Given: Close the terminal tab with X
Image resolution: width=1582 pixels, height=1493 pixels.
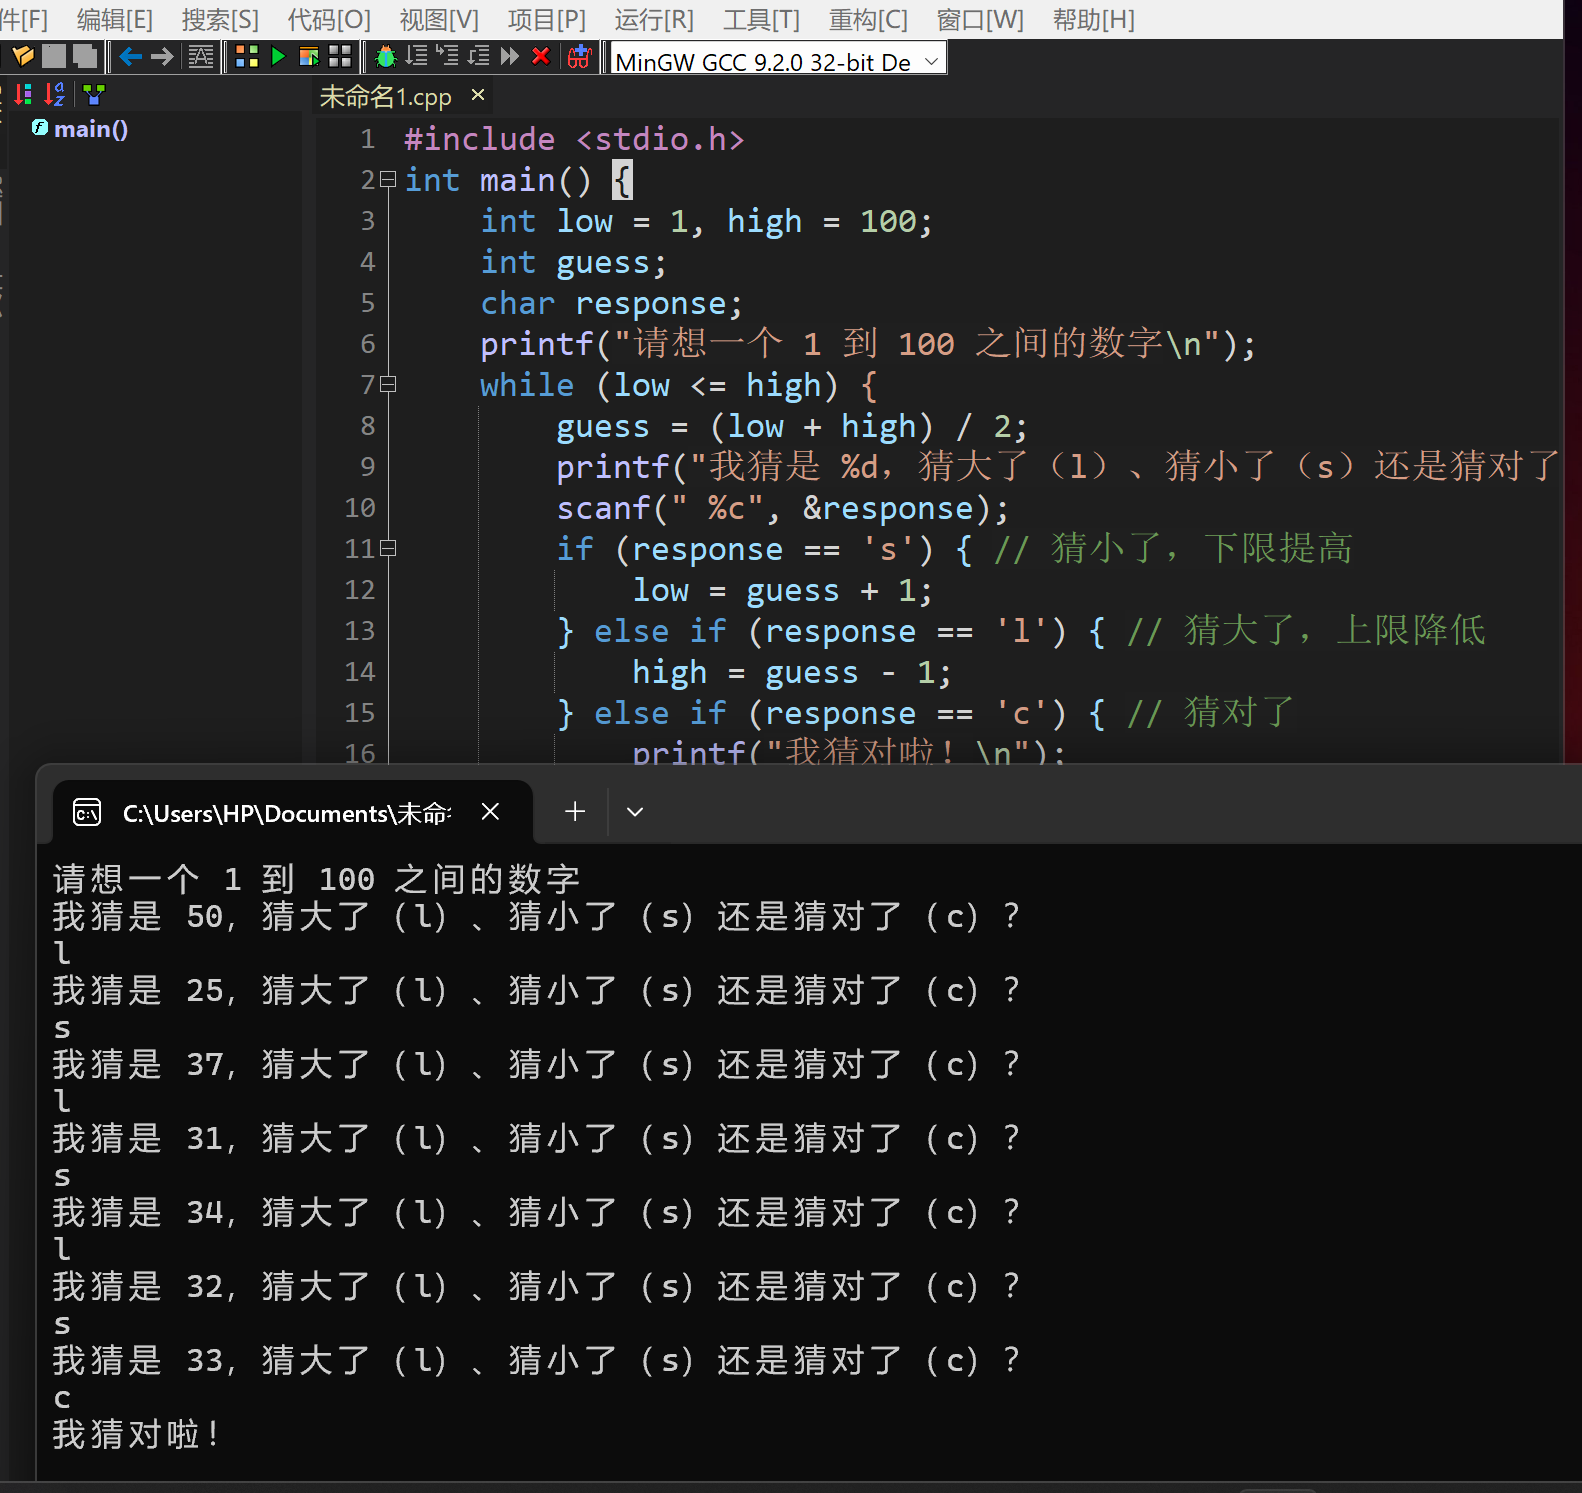Looking at the screenshot, I should [x=490, y=812].
